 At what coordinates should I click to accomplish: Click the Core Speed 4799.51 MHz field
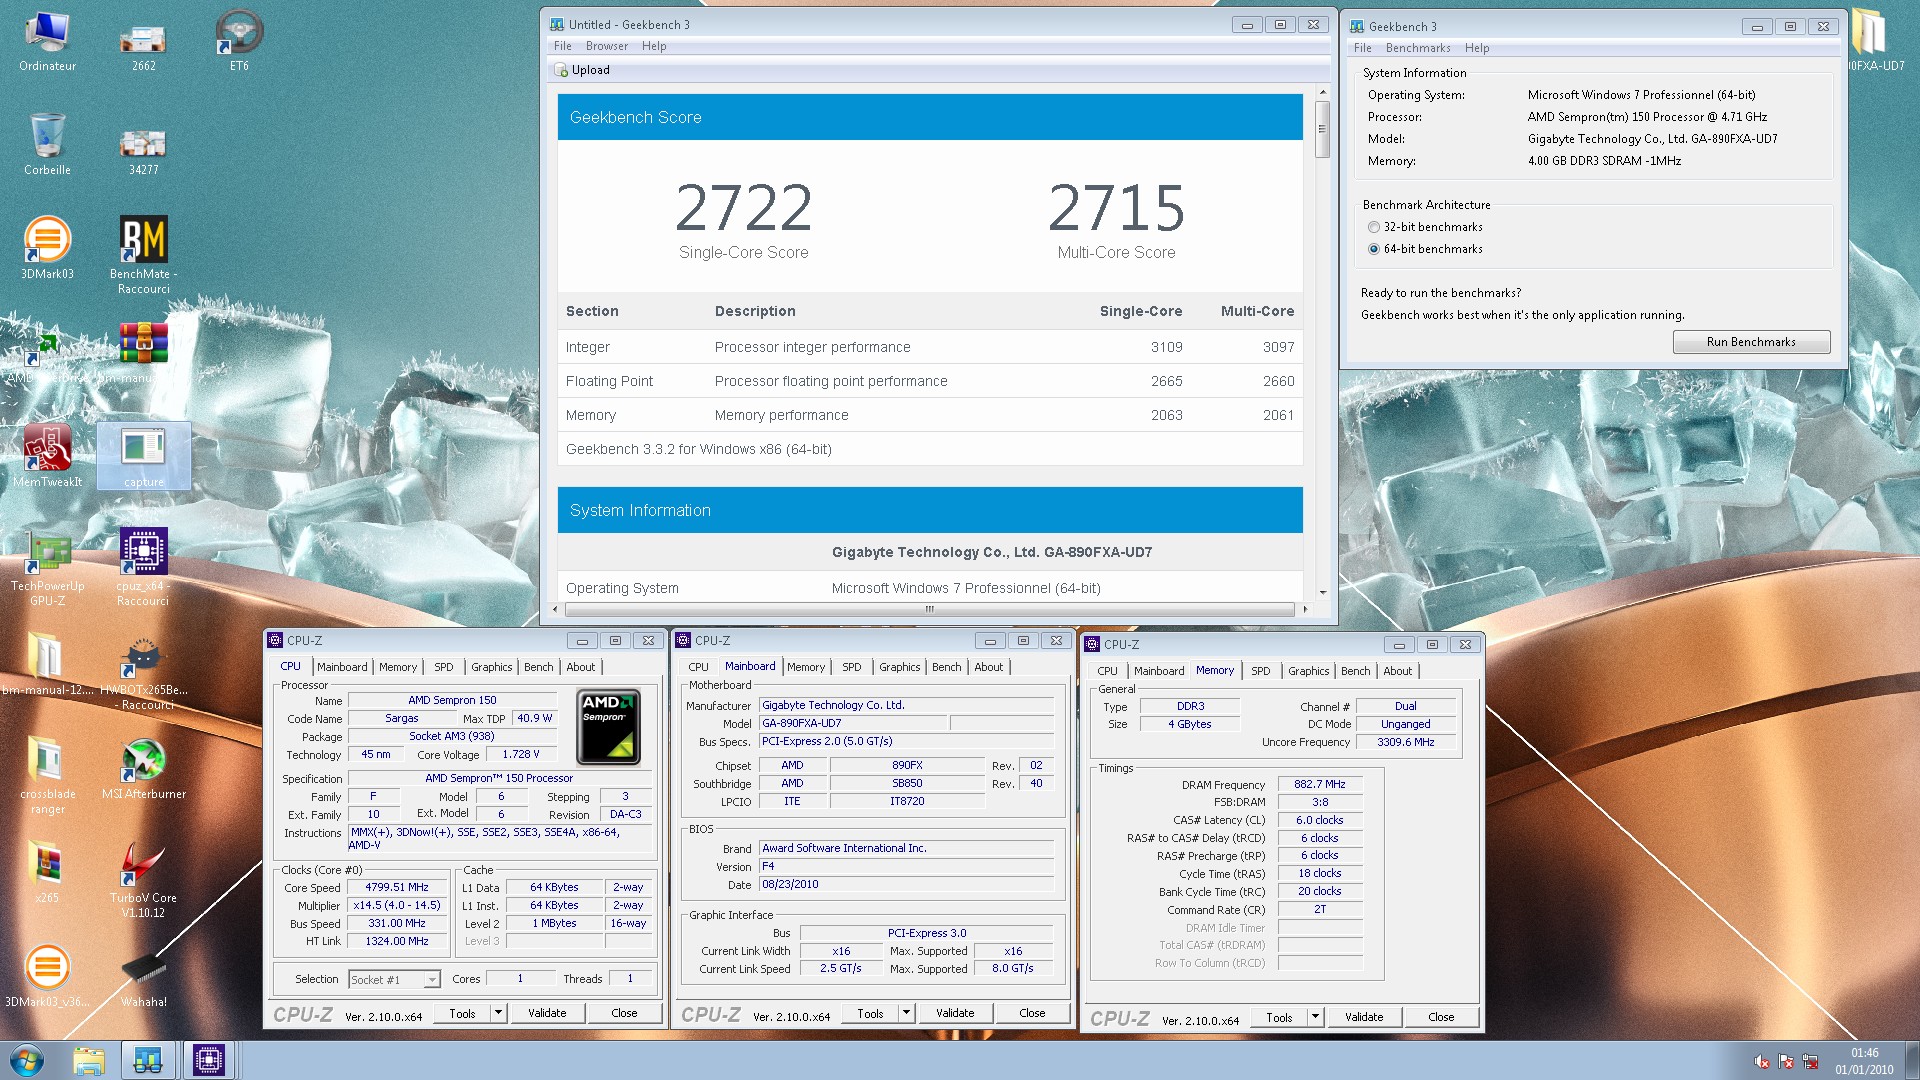click(397, 888)
